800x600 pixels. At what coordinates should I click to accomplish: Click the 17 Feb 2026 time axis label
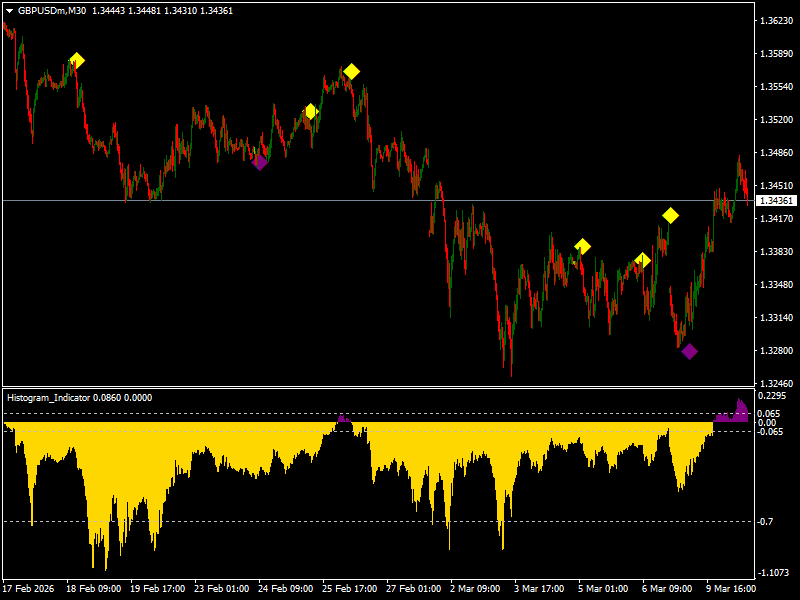[30, 589]
